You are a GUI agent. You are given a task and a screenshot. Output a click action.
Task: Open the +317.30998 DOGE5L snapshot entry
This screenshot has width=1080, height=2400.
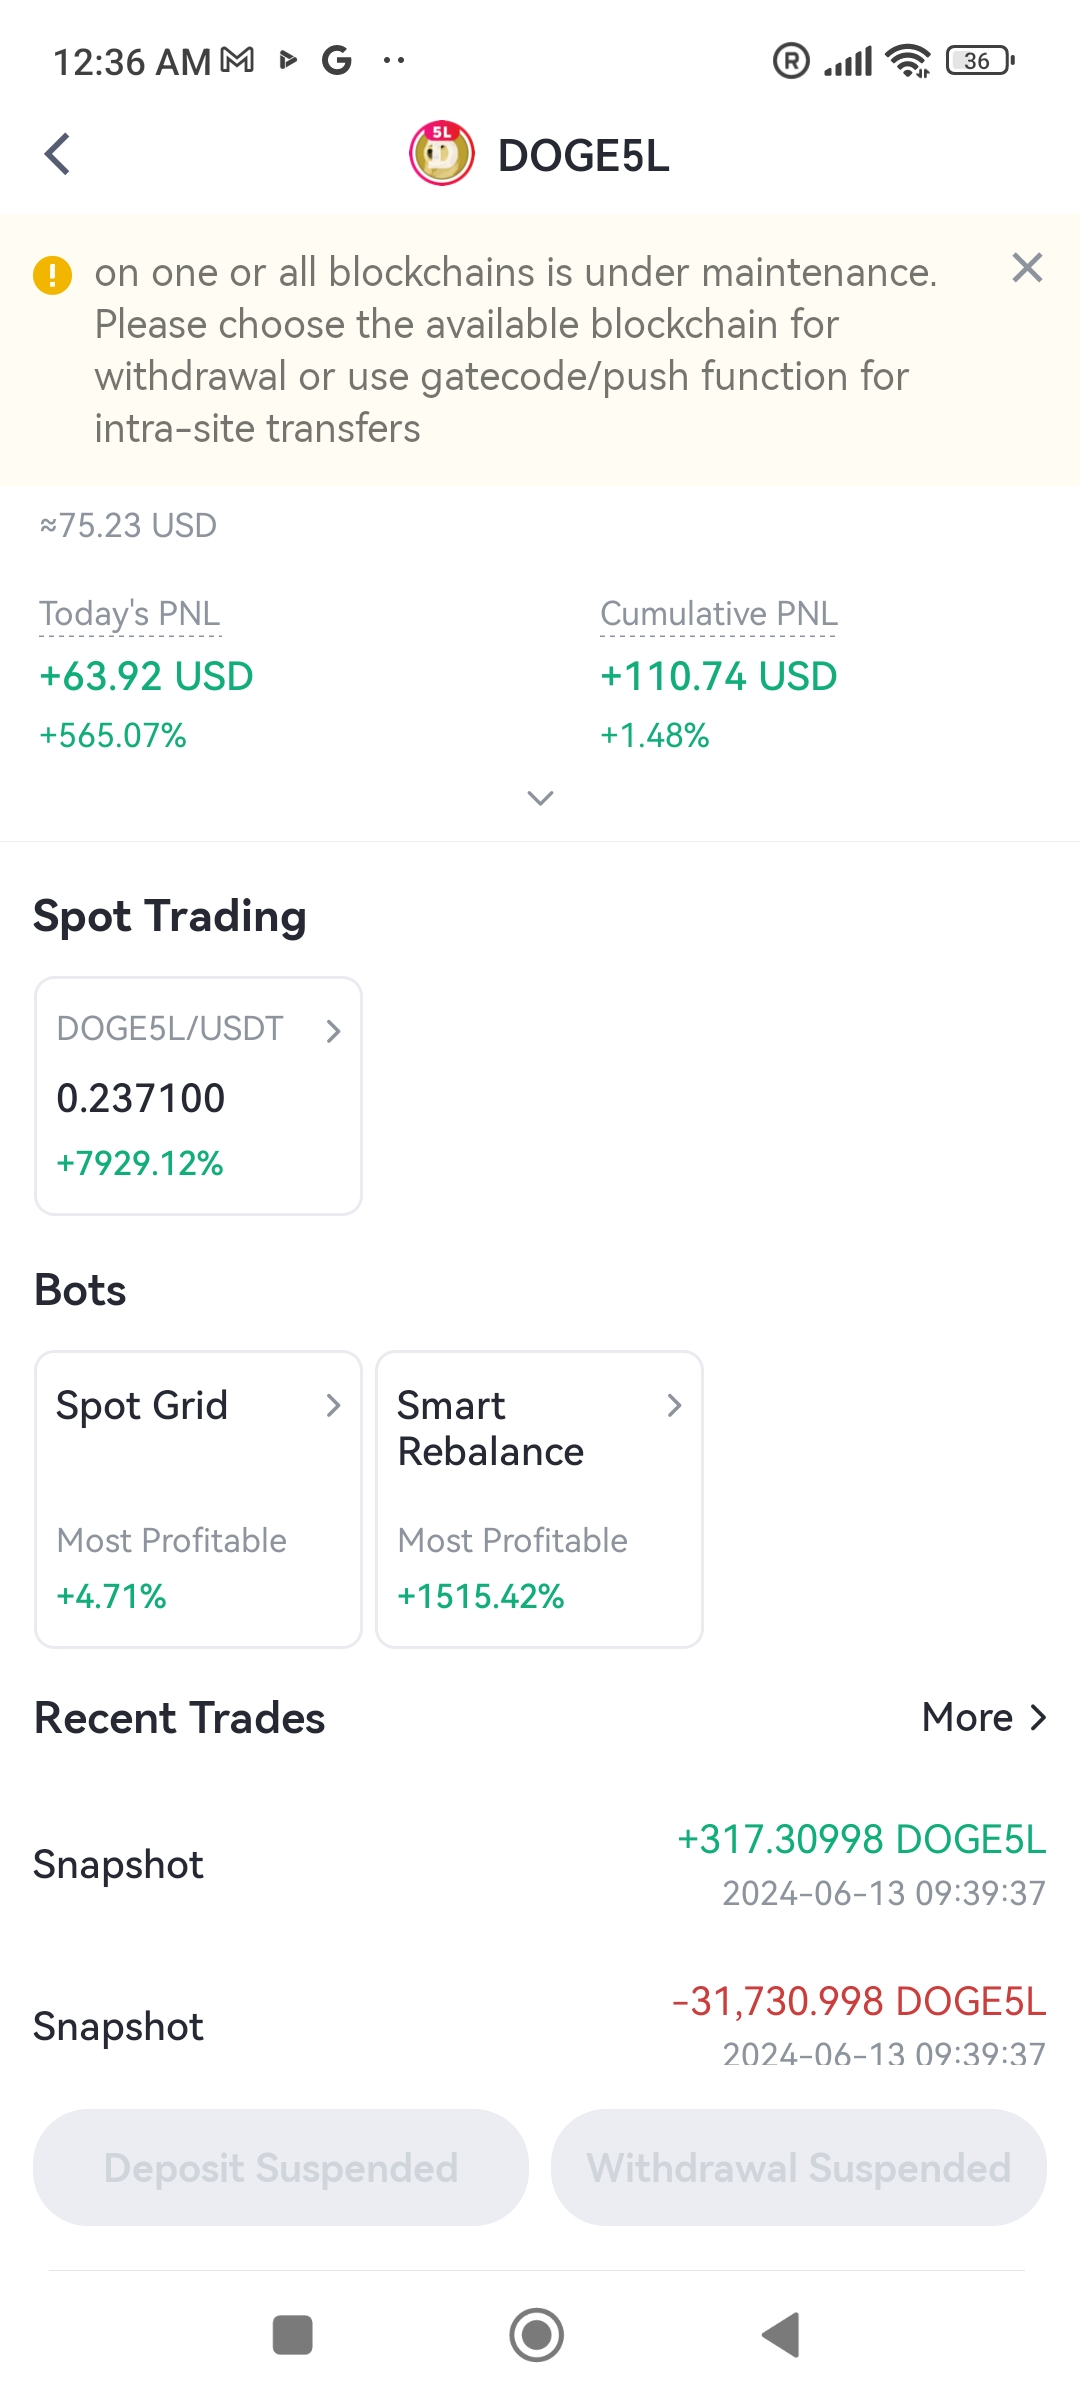point(540,1865)
